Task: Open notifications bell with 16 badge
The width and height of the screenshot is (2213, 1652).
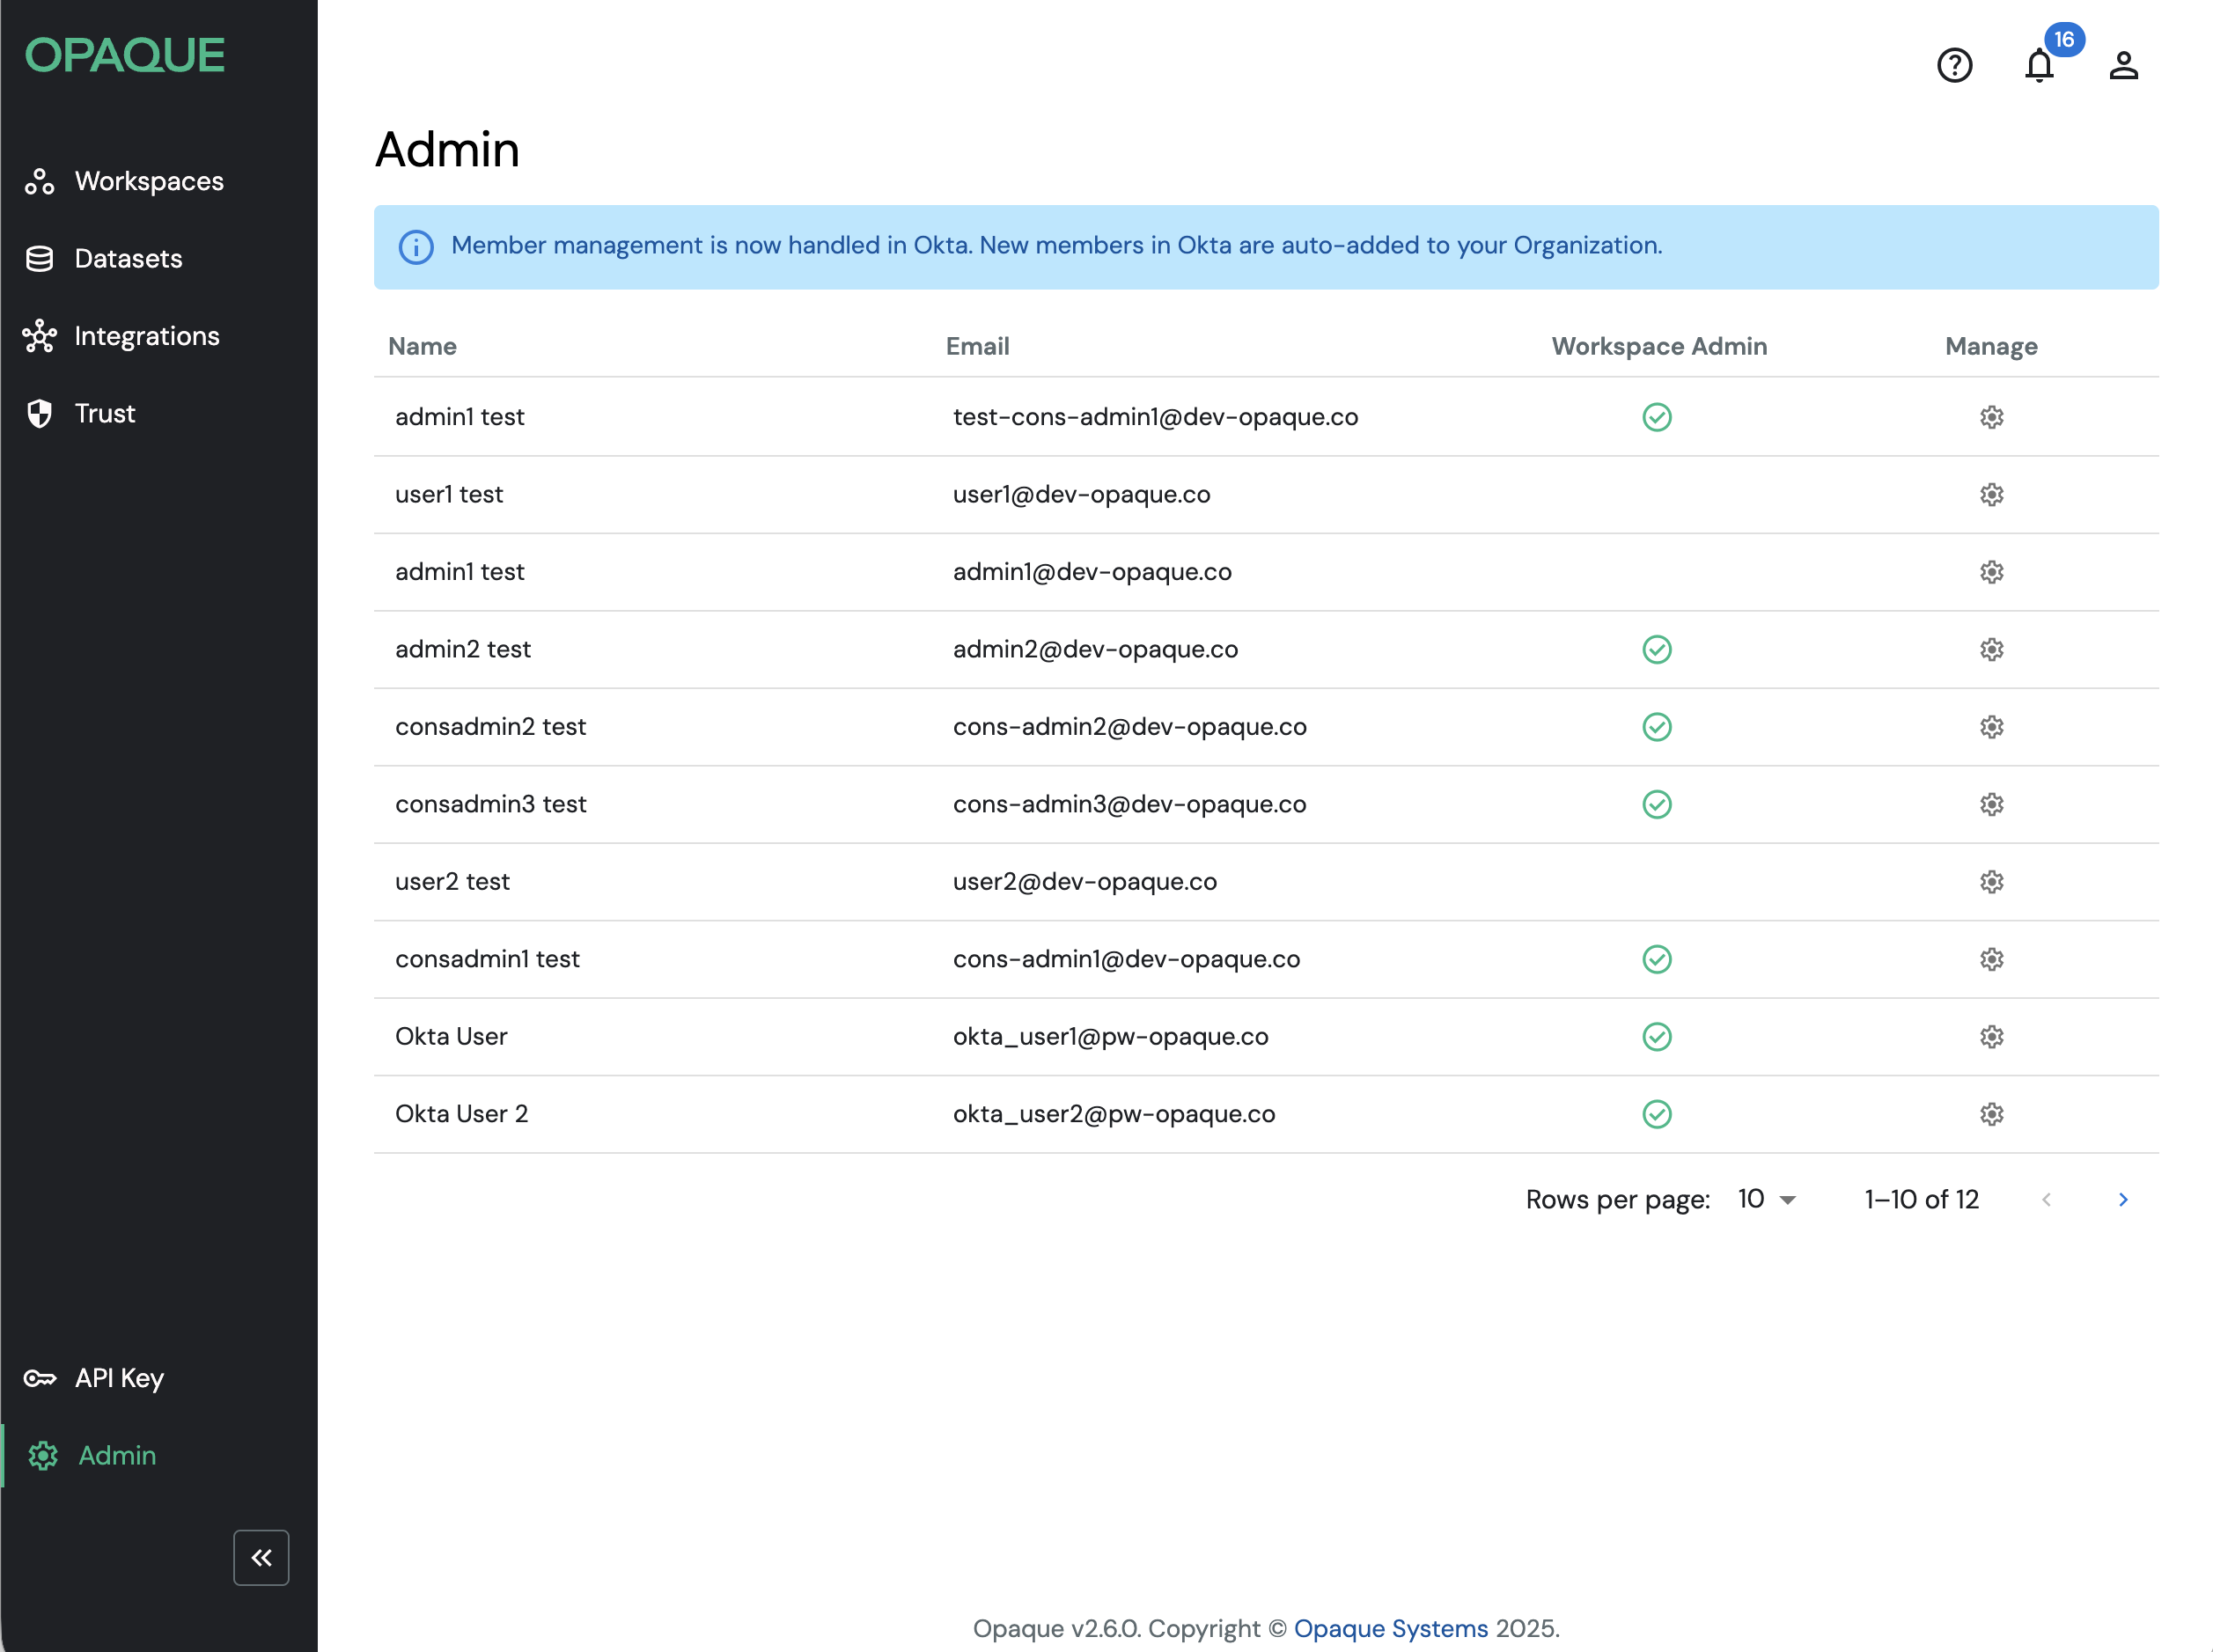Action: 2039,66
